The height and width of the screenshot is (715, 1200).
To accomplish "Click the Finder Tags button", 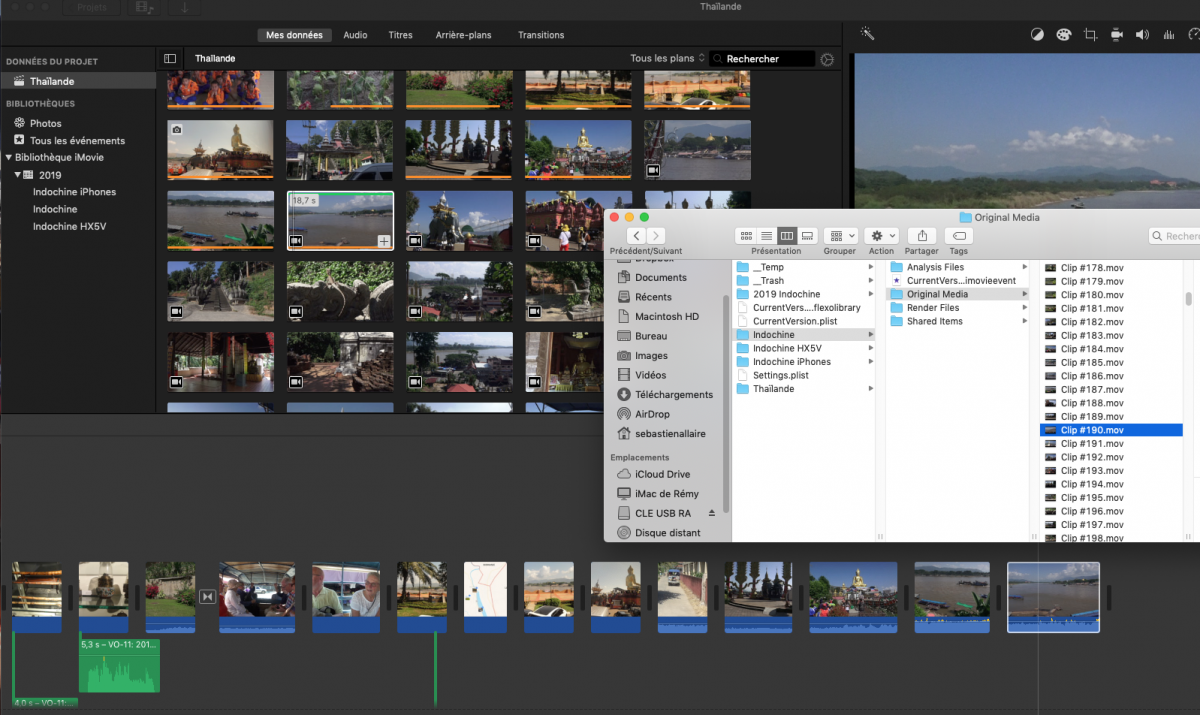I will click(x=958, y=236).
